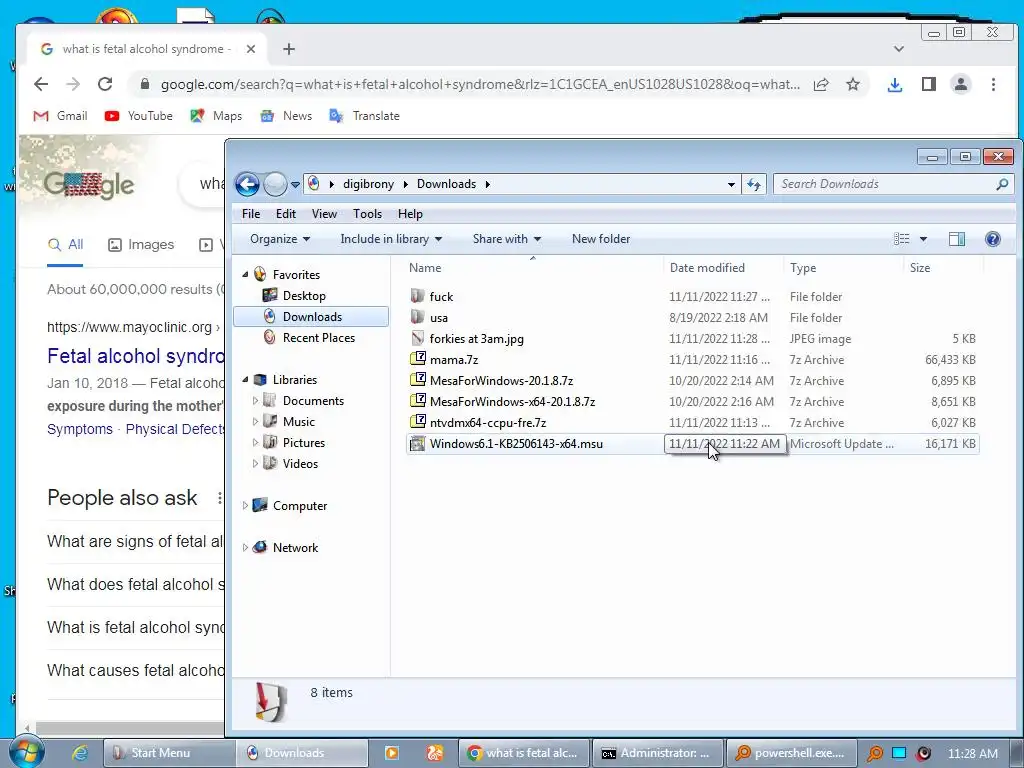Select Downloads in Favorites
The width and height of the screenshot is (1024, 768).
(x=312, y=317)
